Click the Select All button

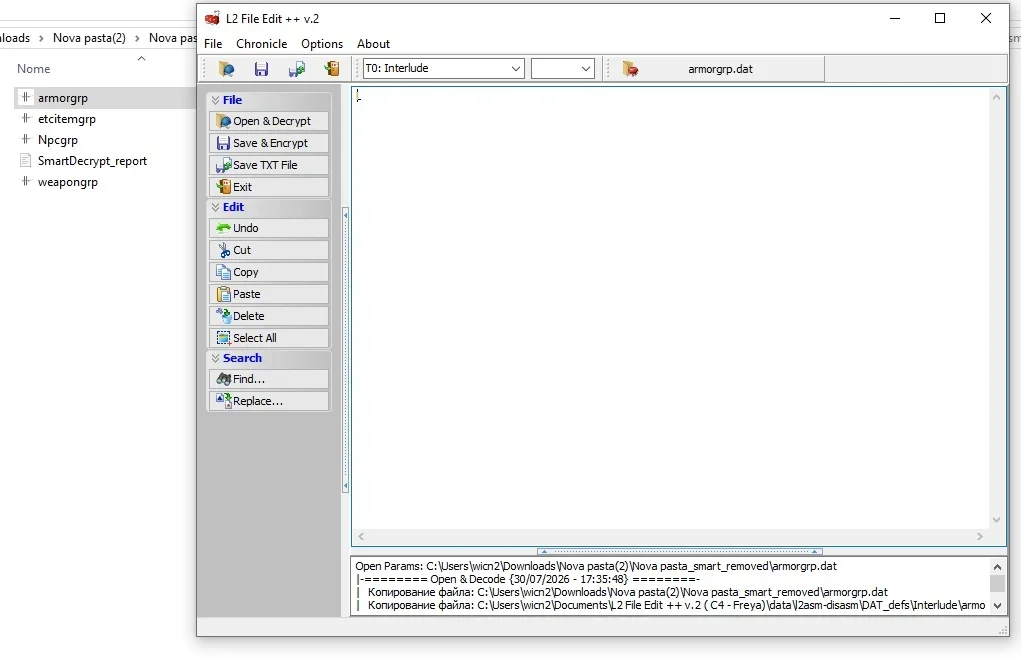coord(269,338)
